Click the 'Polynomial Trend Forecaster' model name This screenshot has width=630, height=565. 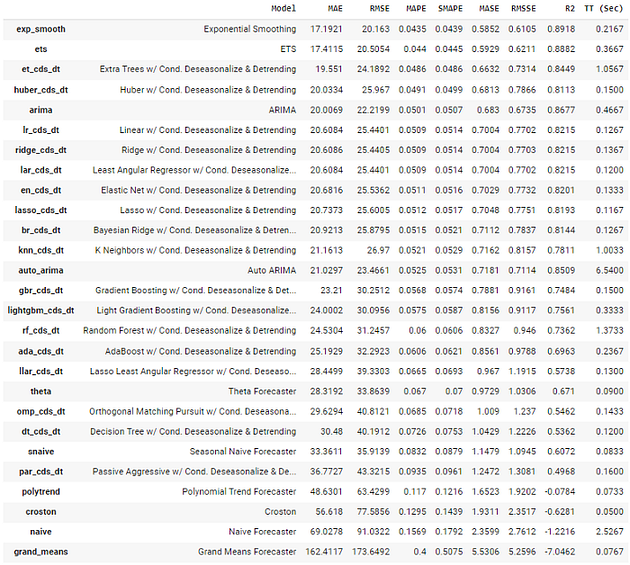(x=239, y=492)
